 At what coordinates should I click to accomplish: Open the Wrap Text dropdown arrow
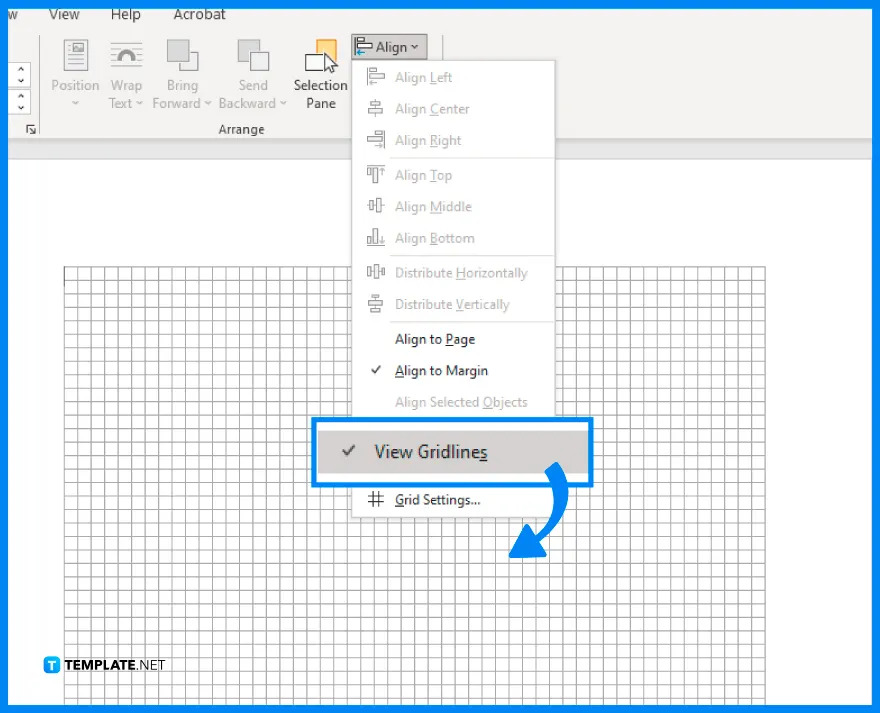click(x=139, y=103)
